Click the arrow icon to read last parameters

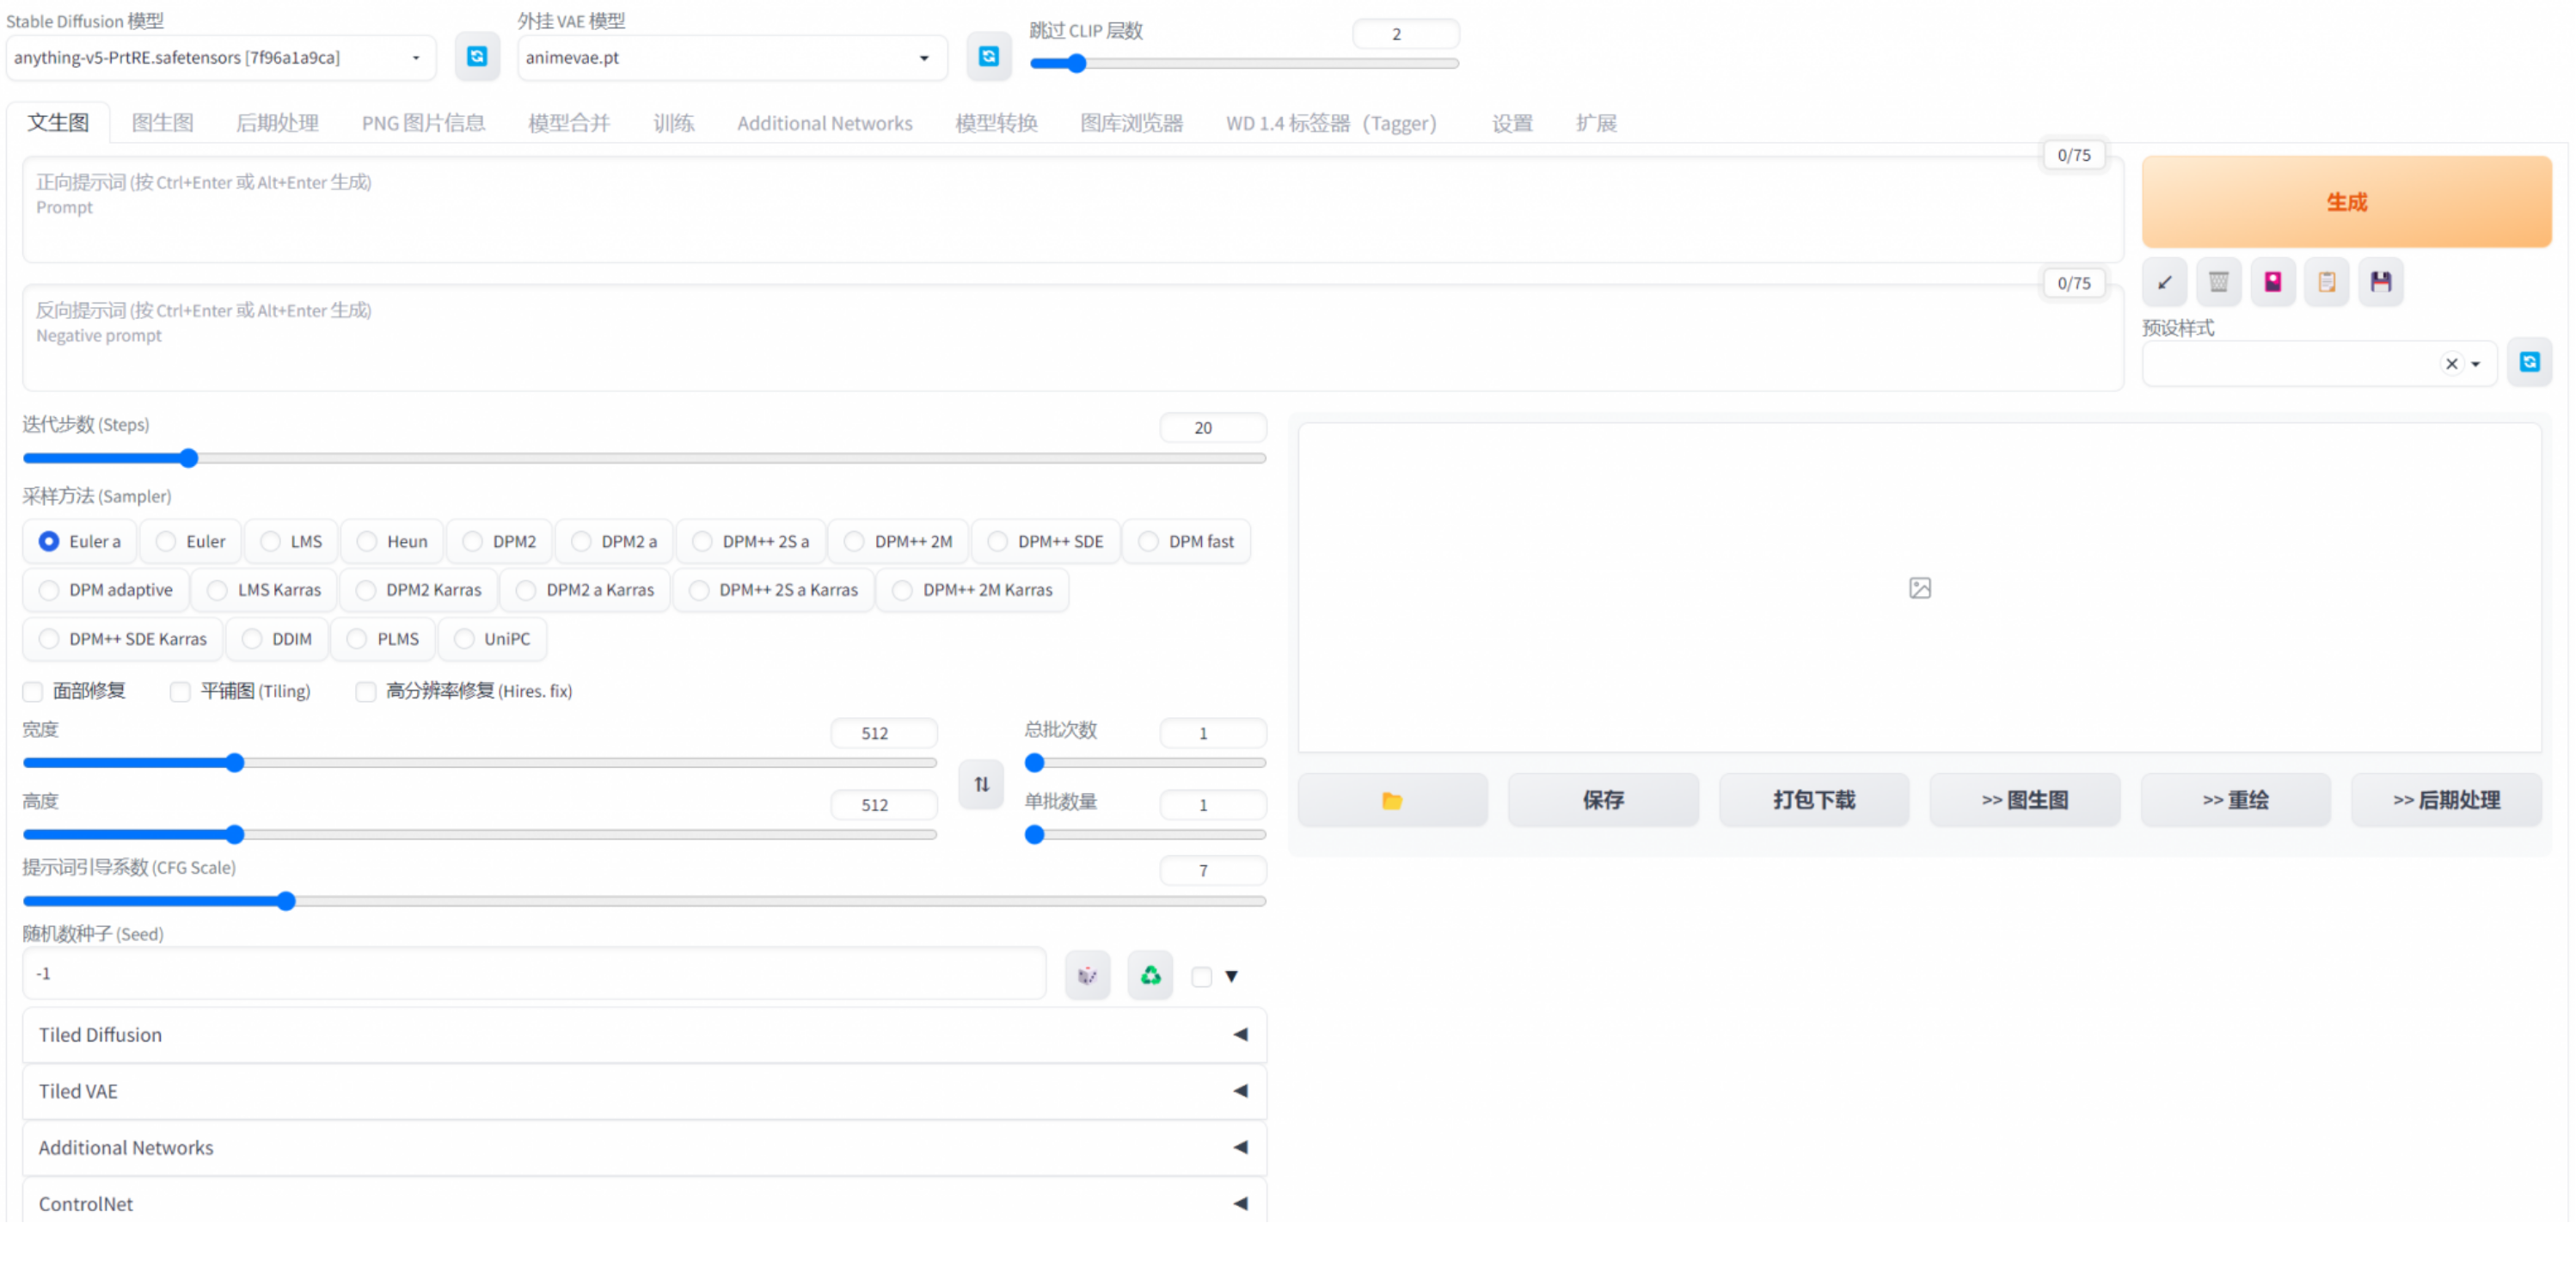2164,282
